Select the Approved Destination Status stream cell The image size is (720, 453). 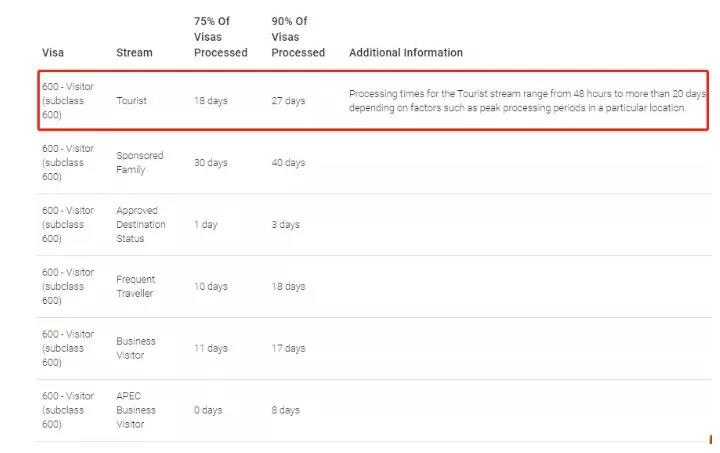tap(141, 225)
